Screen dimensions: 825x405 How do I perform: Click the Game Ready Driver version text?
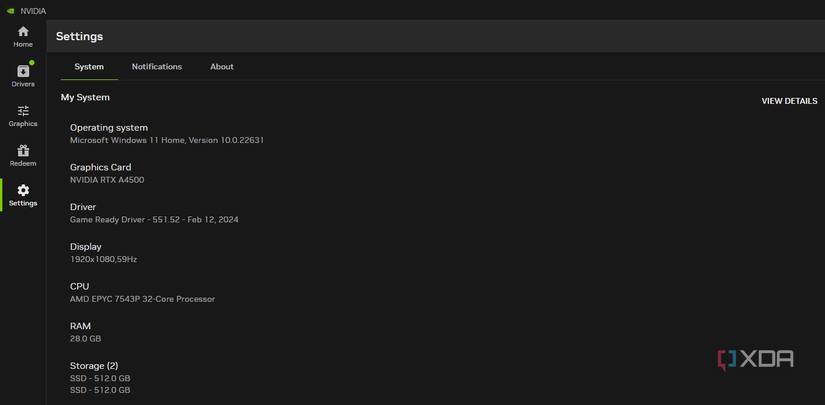pyautogui.click(x=154, y=219)
